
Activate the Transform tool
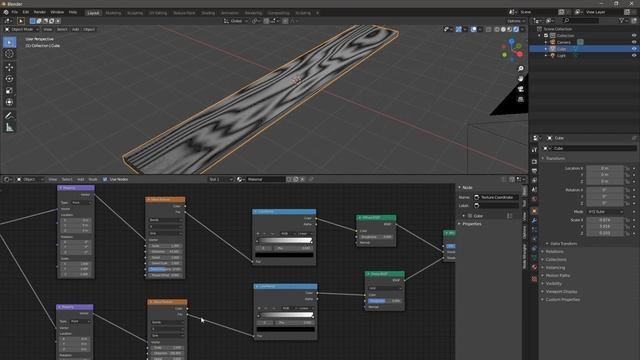point(9,102)
